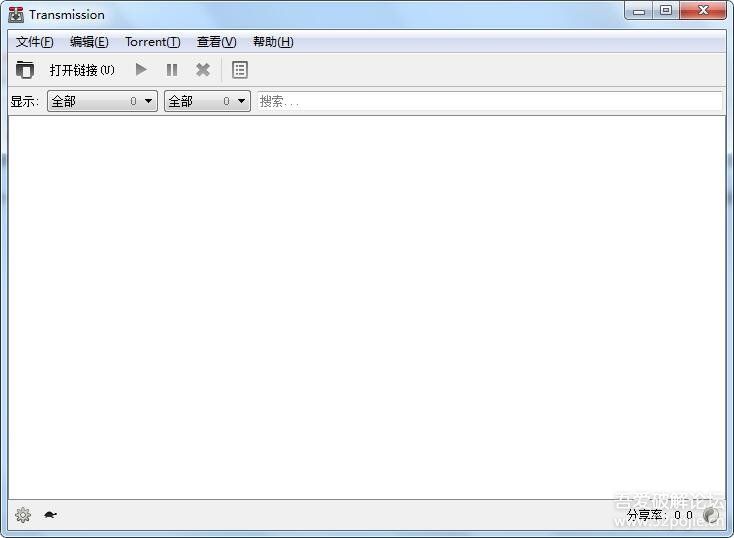Open the 文件(F) menu
Viewport: 734px width, 538px height.
[35, 42]
